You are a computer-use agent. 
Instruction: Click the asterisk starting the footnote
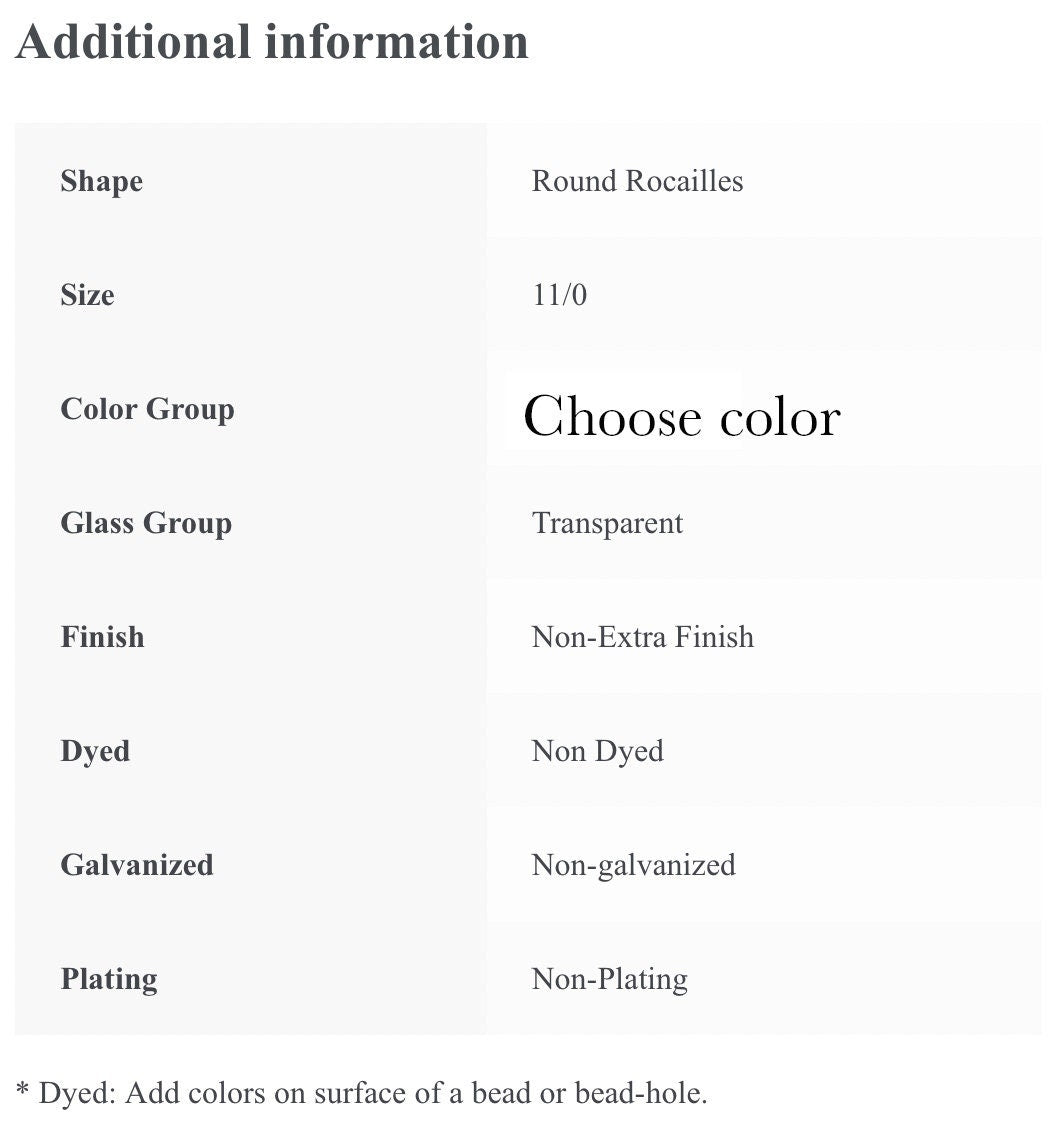click(23, 1091)
